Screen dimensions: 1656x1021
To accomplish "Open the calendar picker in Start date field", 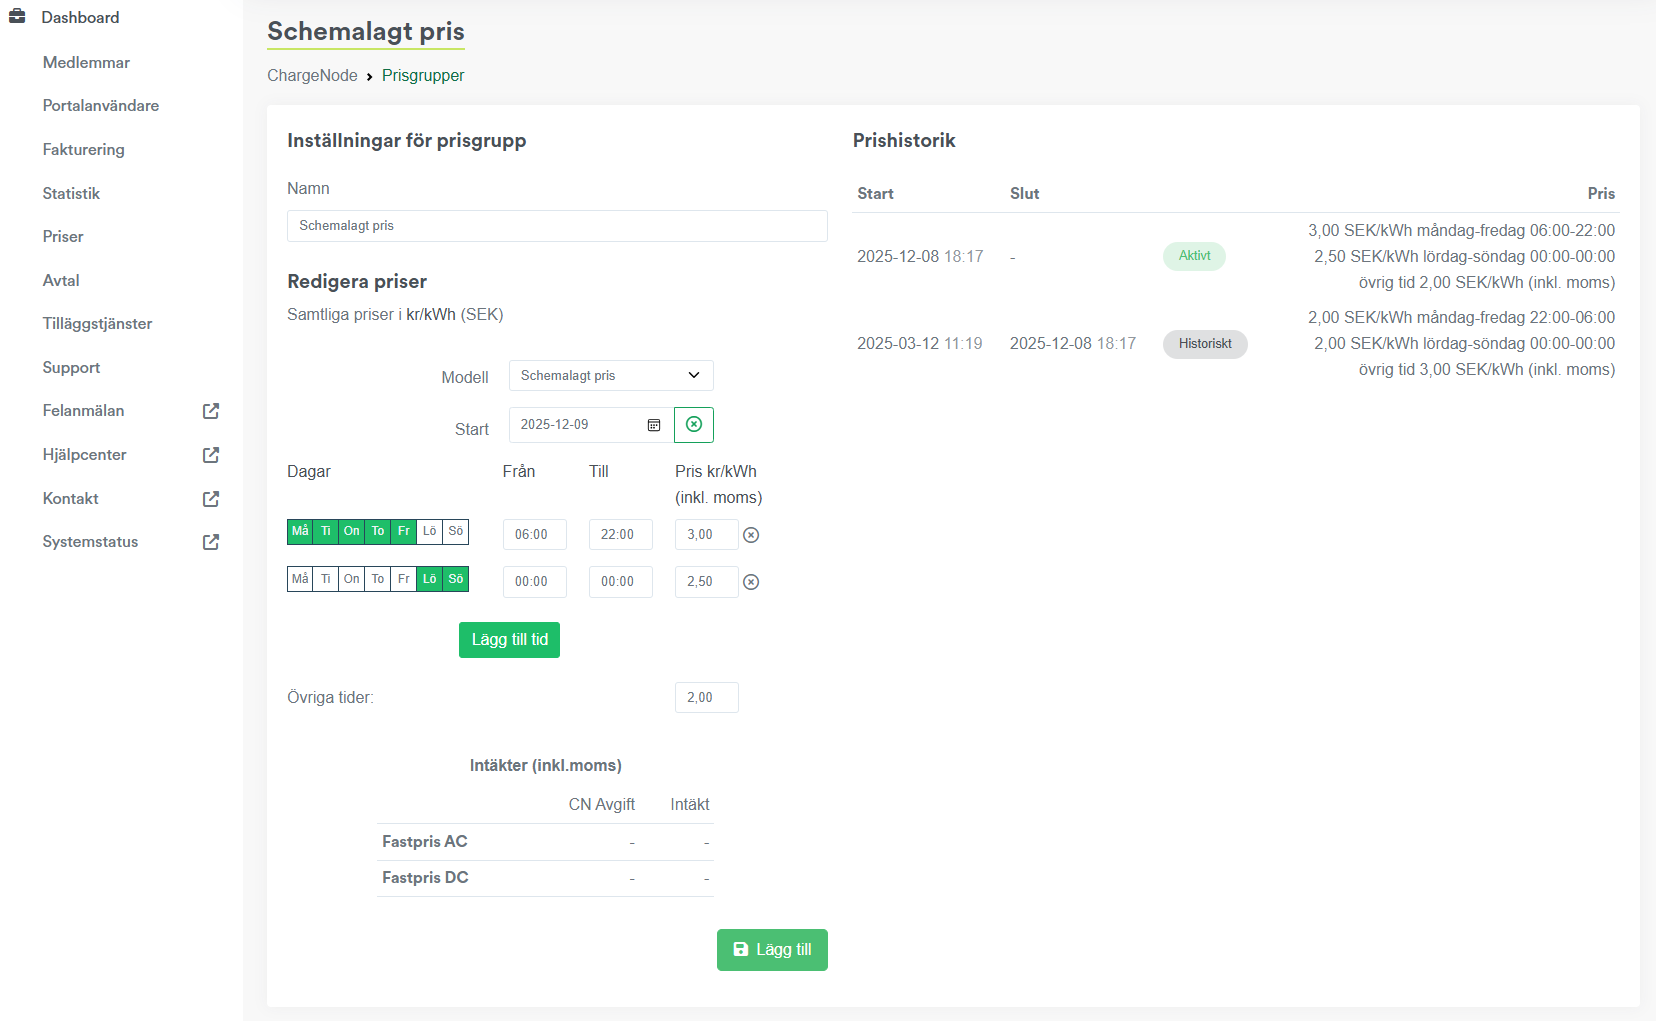I will 654,425.
